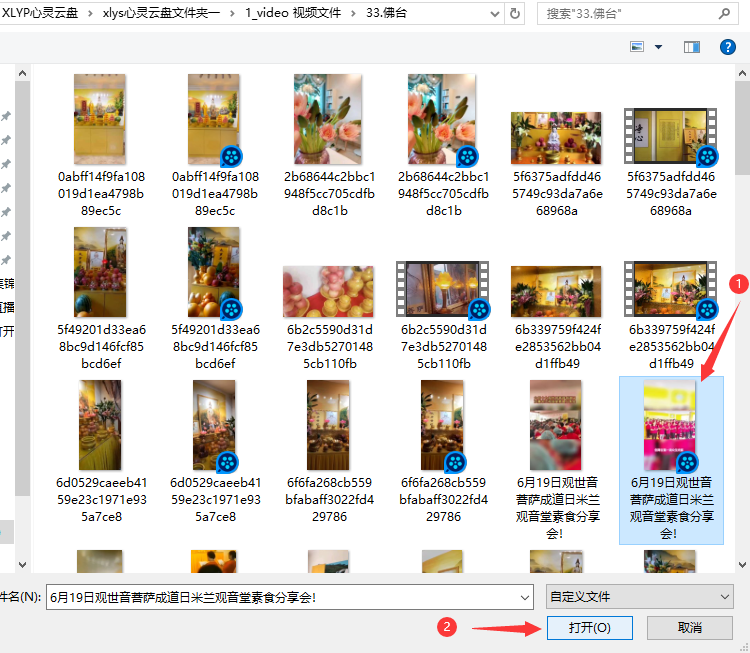Click the navigation pane scrollbar up arrow
The height and width of the screenshot is (653, 750).
(22, 73)
